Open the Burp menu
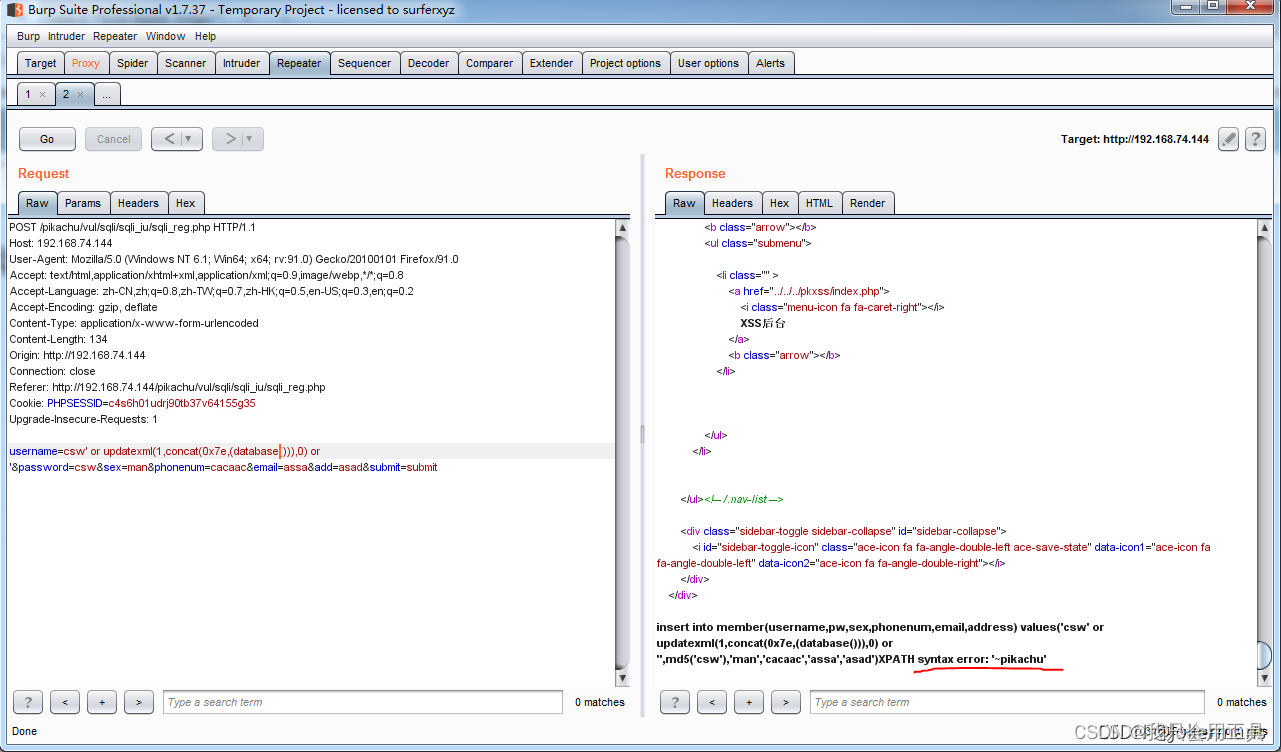 pyautogui.click(x=28, y=36)
